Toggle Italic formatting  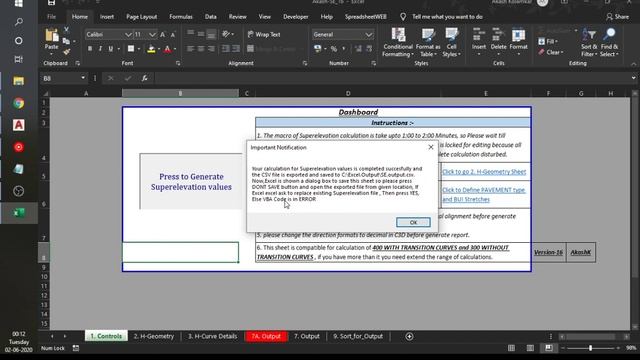pyautogui.click(x=100, y=49)
